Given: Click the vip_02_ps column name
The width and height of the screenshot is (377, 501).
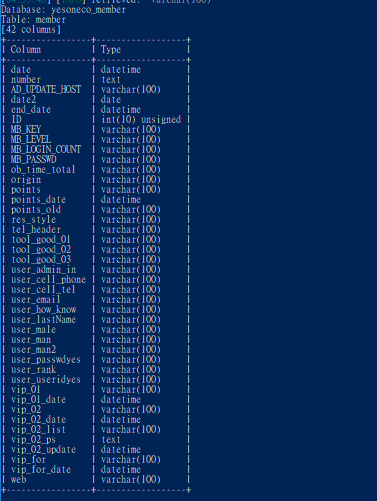Looking at the screenshot, I should point(33,440).
